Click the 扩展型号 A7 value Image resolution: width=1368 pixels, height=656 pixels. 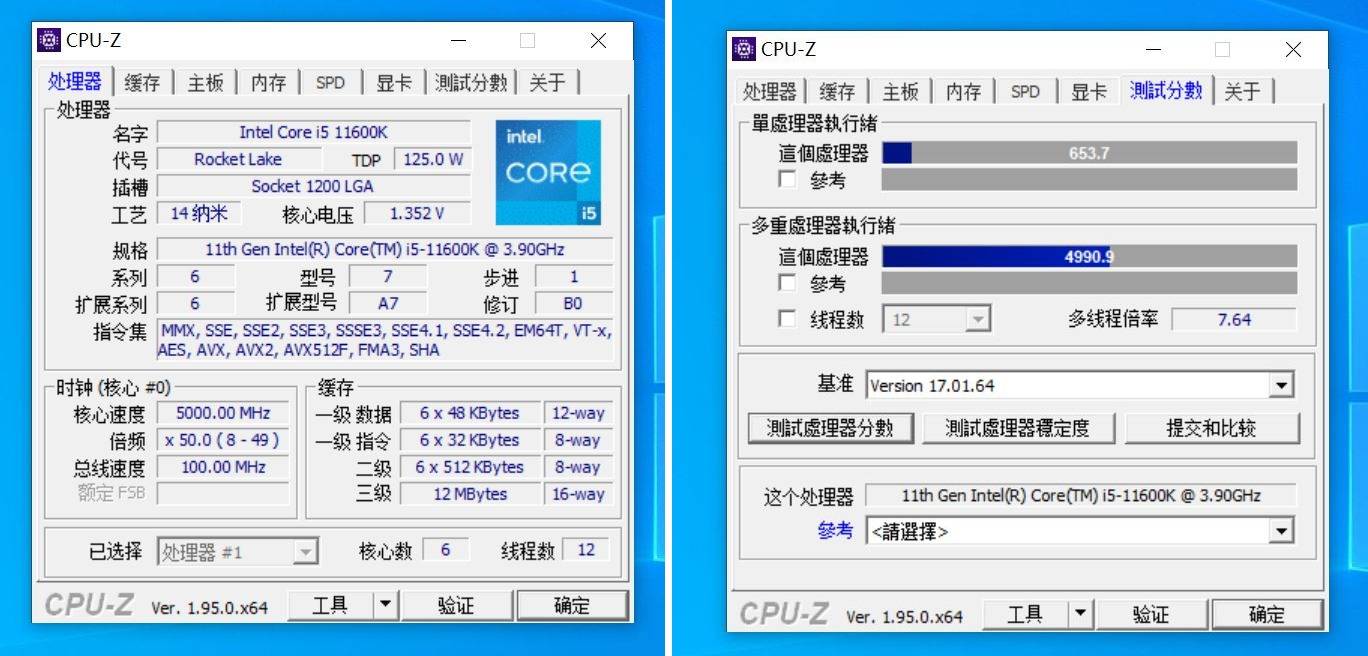pos(388,303)
